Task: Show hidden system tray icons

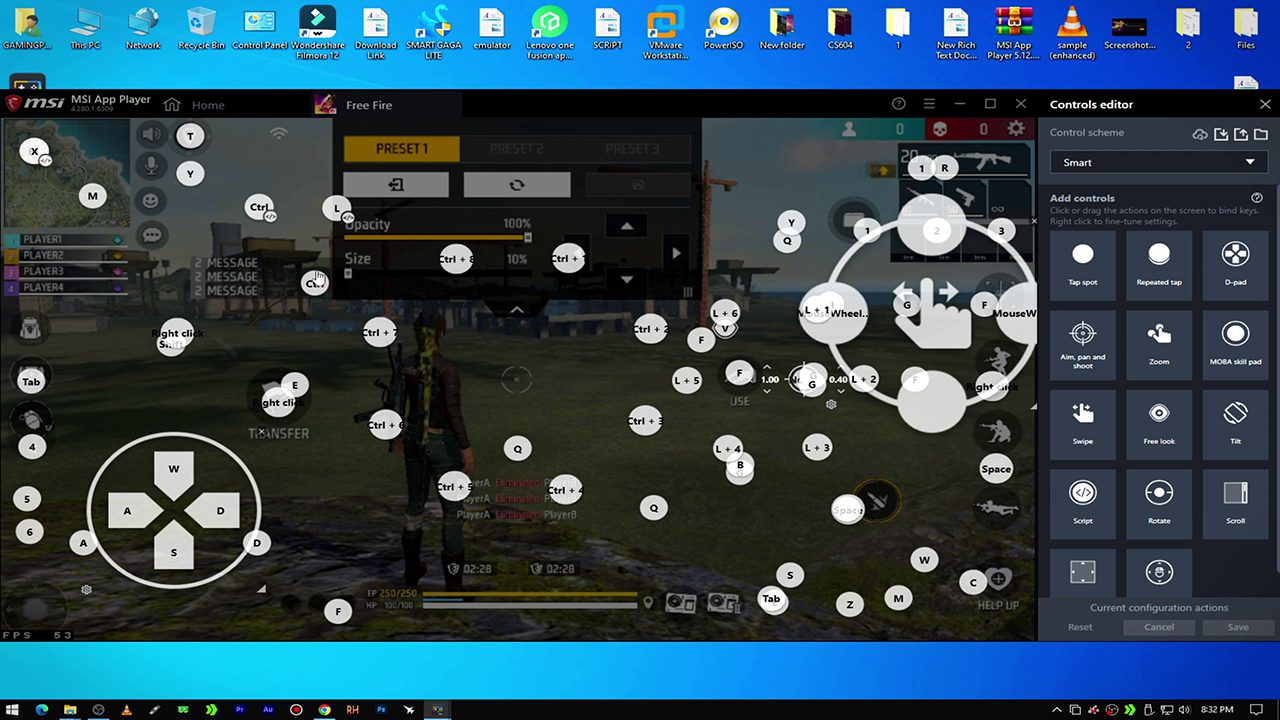Action: click(1057, 709)
